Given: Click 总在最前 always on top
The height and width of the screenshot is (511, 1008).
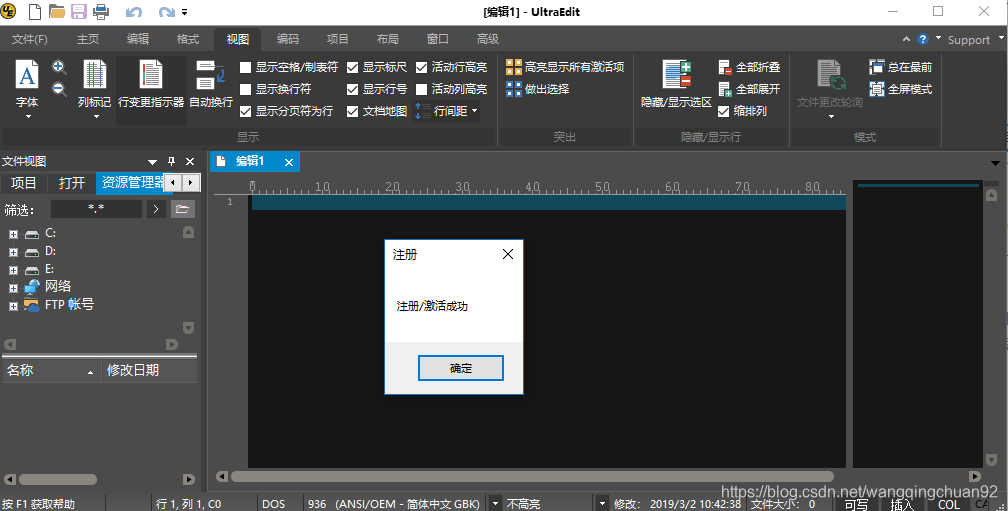Looking at the screenshot, I should click(901, 67).
